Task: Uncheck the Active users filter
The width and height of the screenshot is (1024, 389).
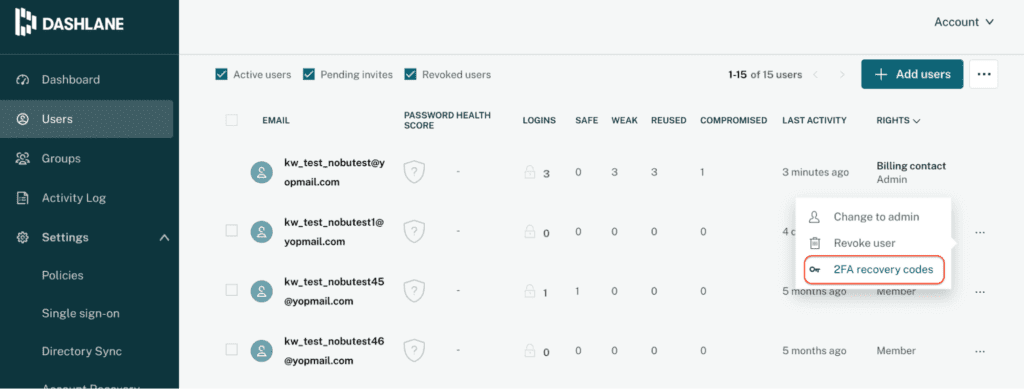Action: tap(221, 74)
